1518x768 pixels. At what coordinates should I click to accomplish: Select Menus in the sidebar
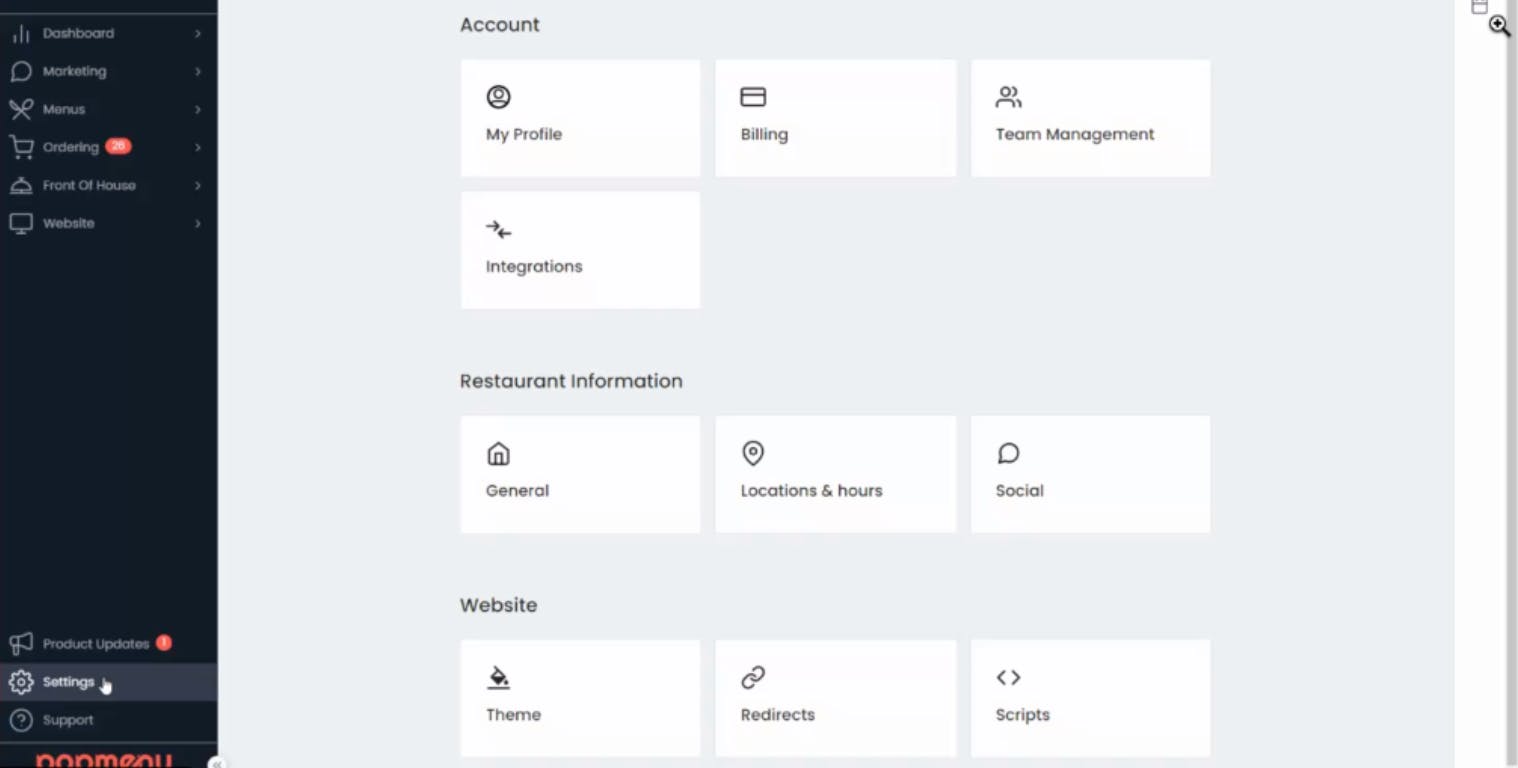[x=64, y=109]
